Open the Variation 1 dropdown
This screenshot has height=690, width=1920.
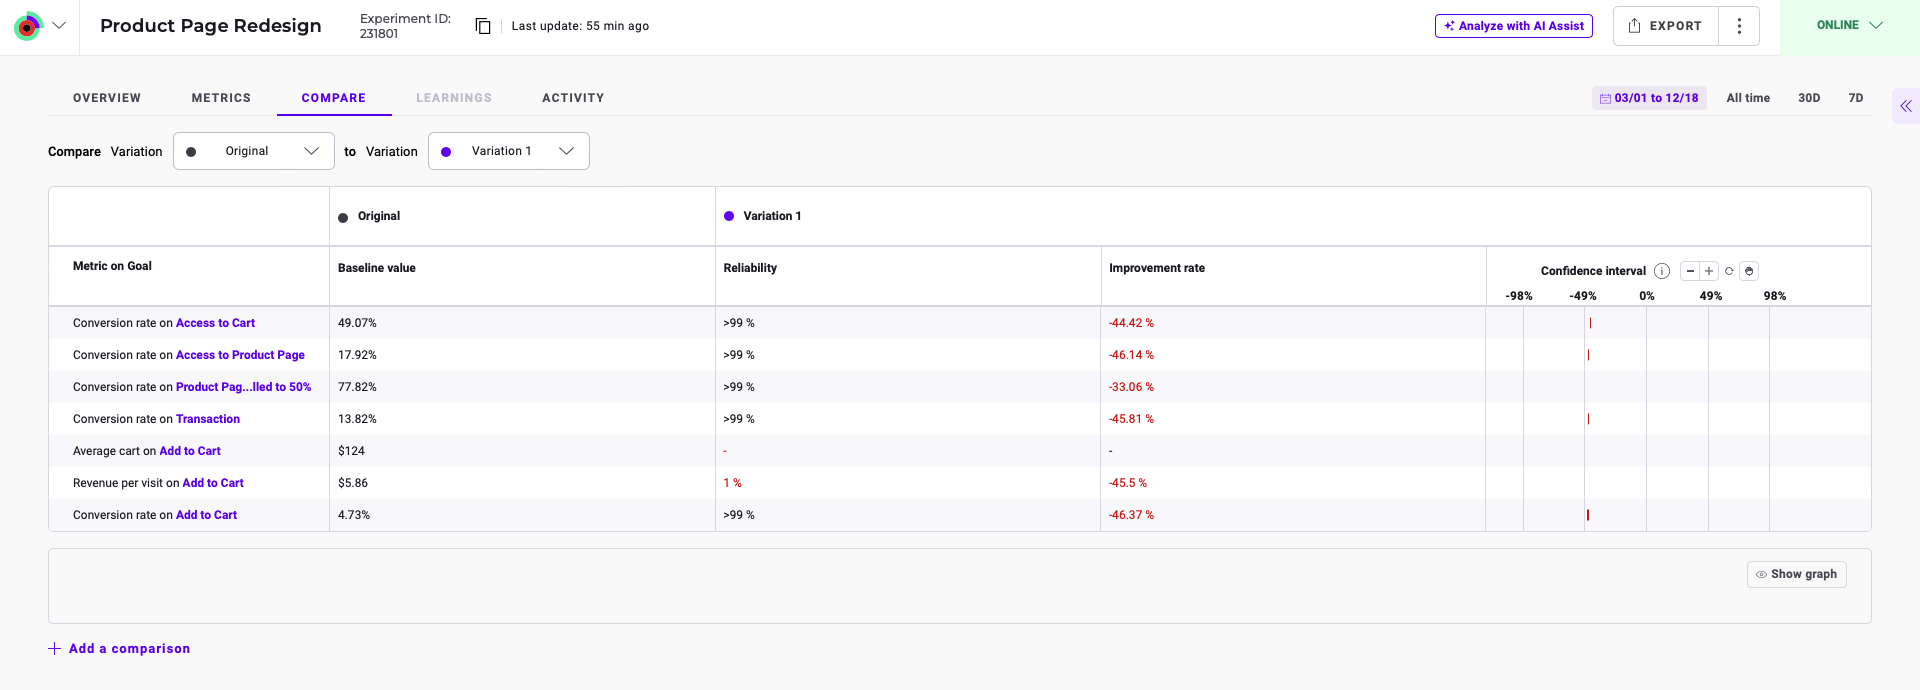click(509, 151)
